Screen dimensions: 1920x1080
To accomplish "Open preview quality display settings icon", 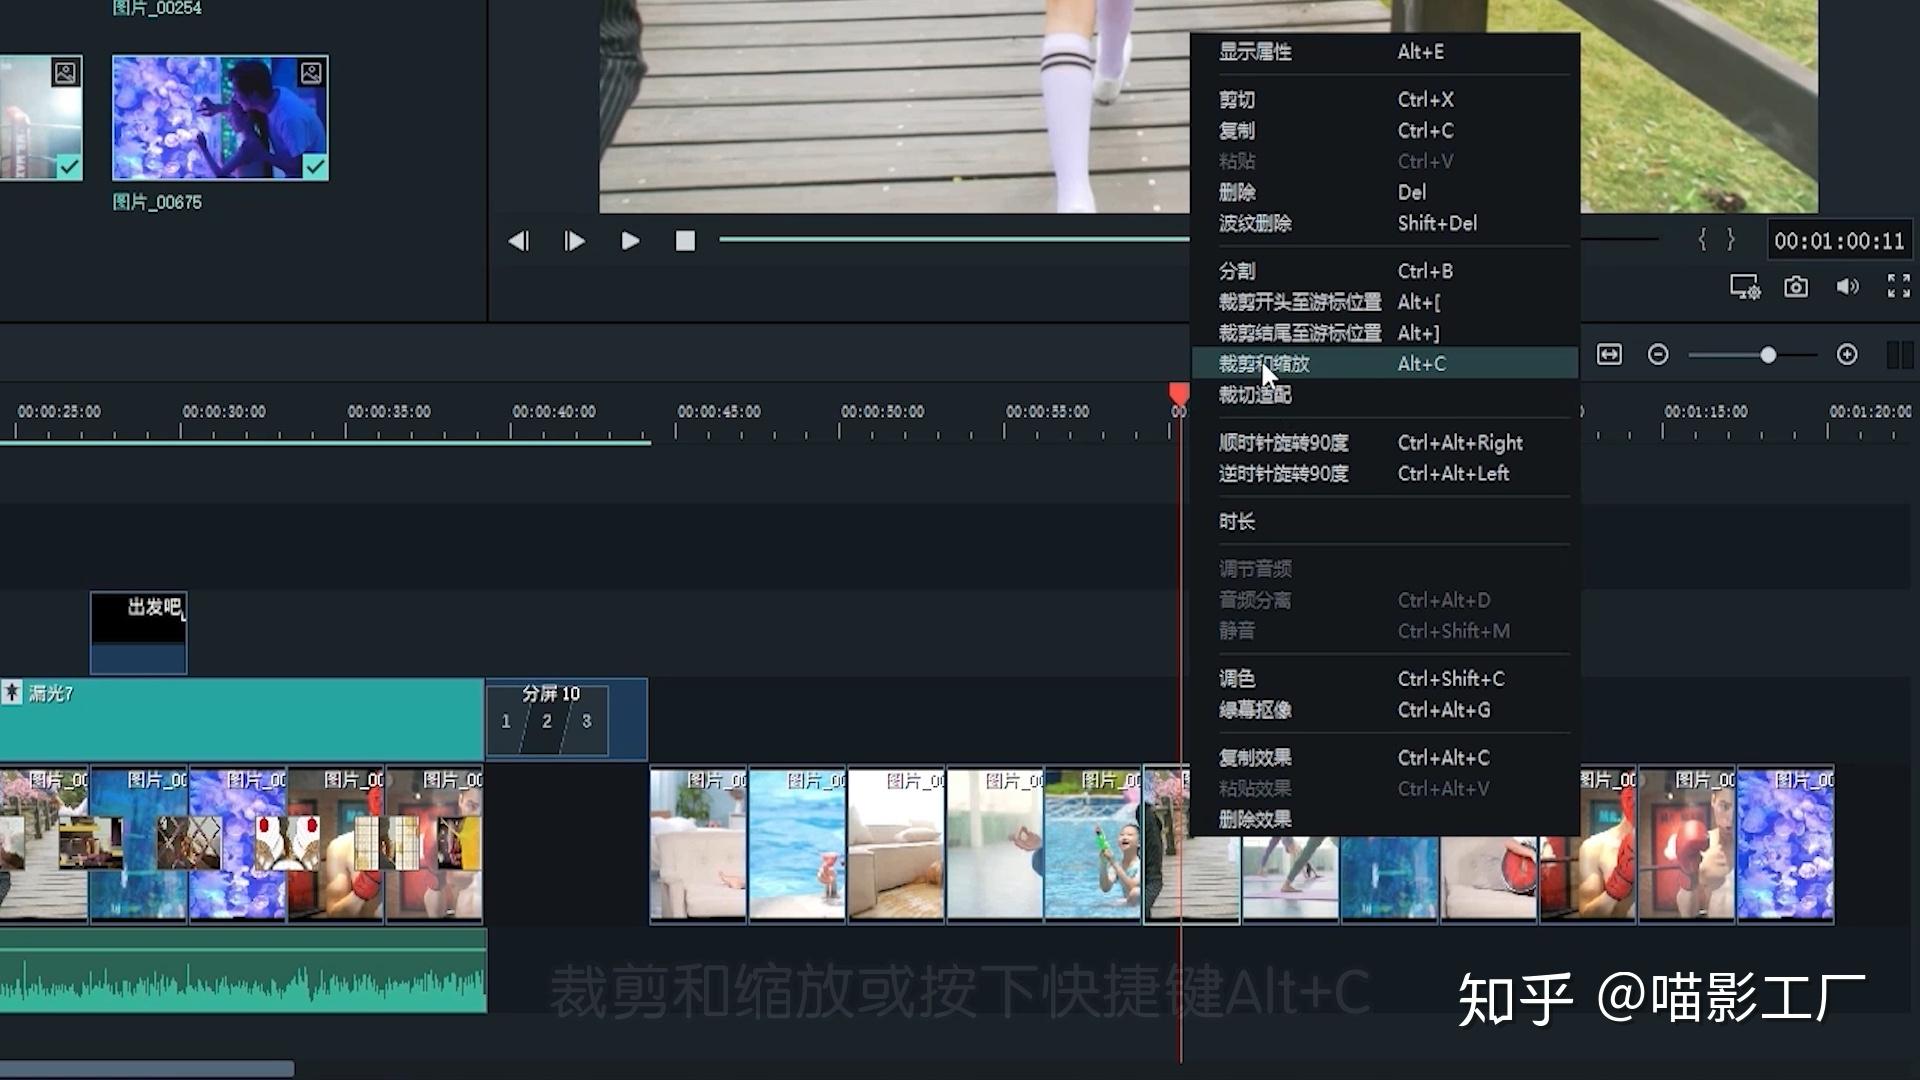I will pos(1745,287).
